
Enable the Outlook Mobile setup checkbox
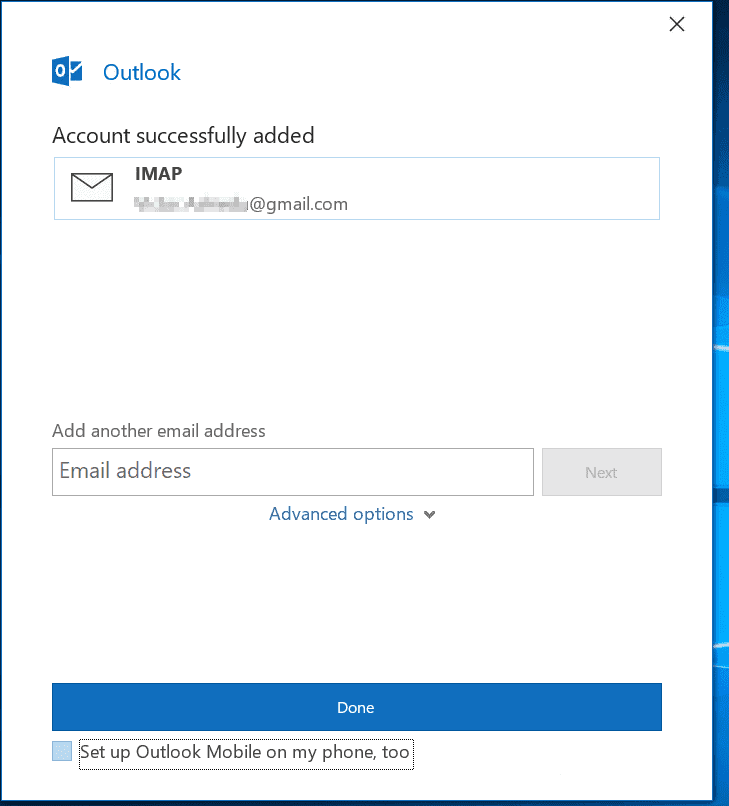[62, 752]
